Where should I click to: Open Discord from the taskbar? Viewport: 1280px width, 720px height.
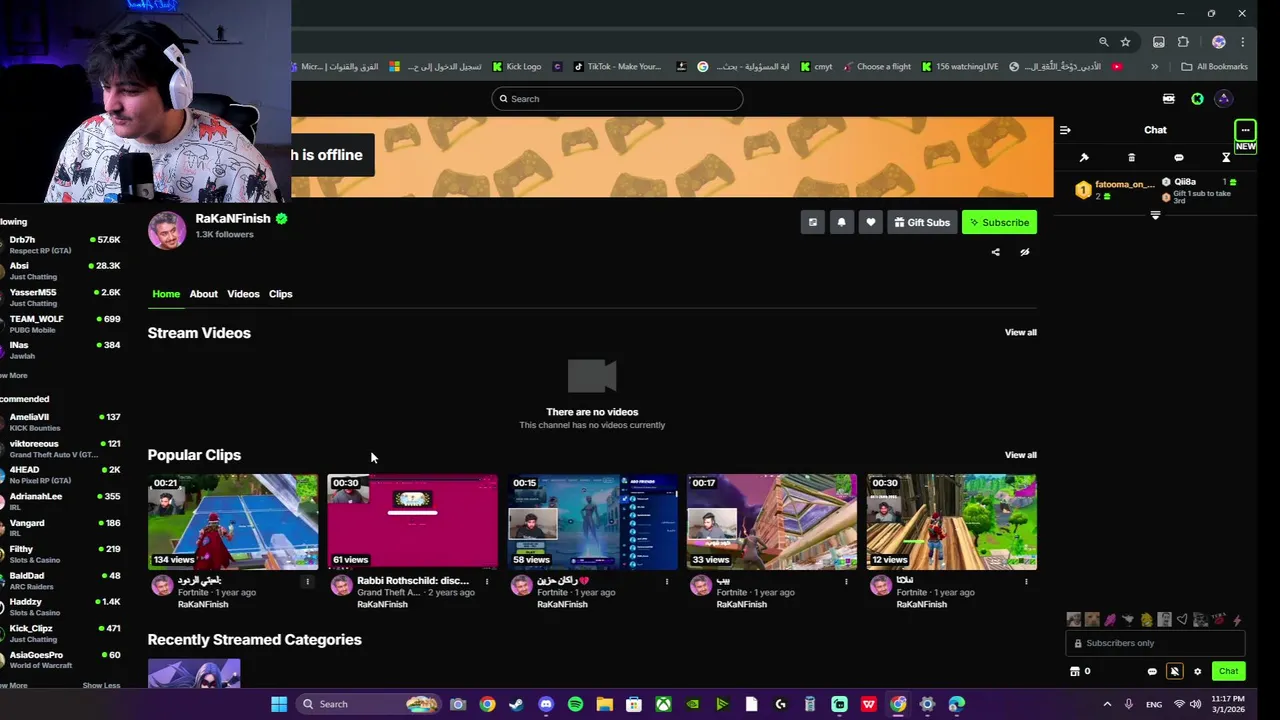[546, 704]
